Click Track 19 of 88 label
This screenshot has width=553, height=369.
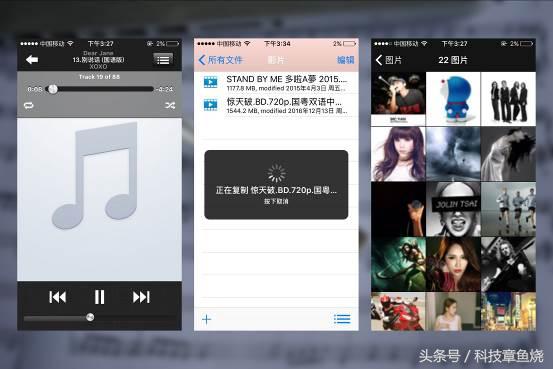pos(99,77)
